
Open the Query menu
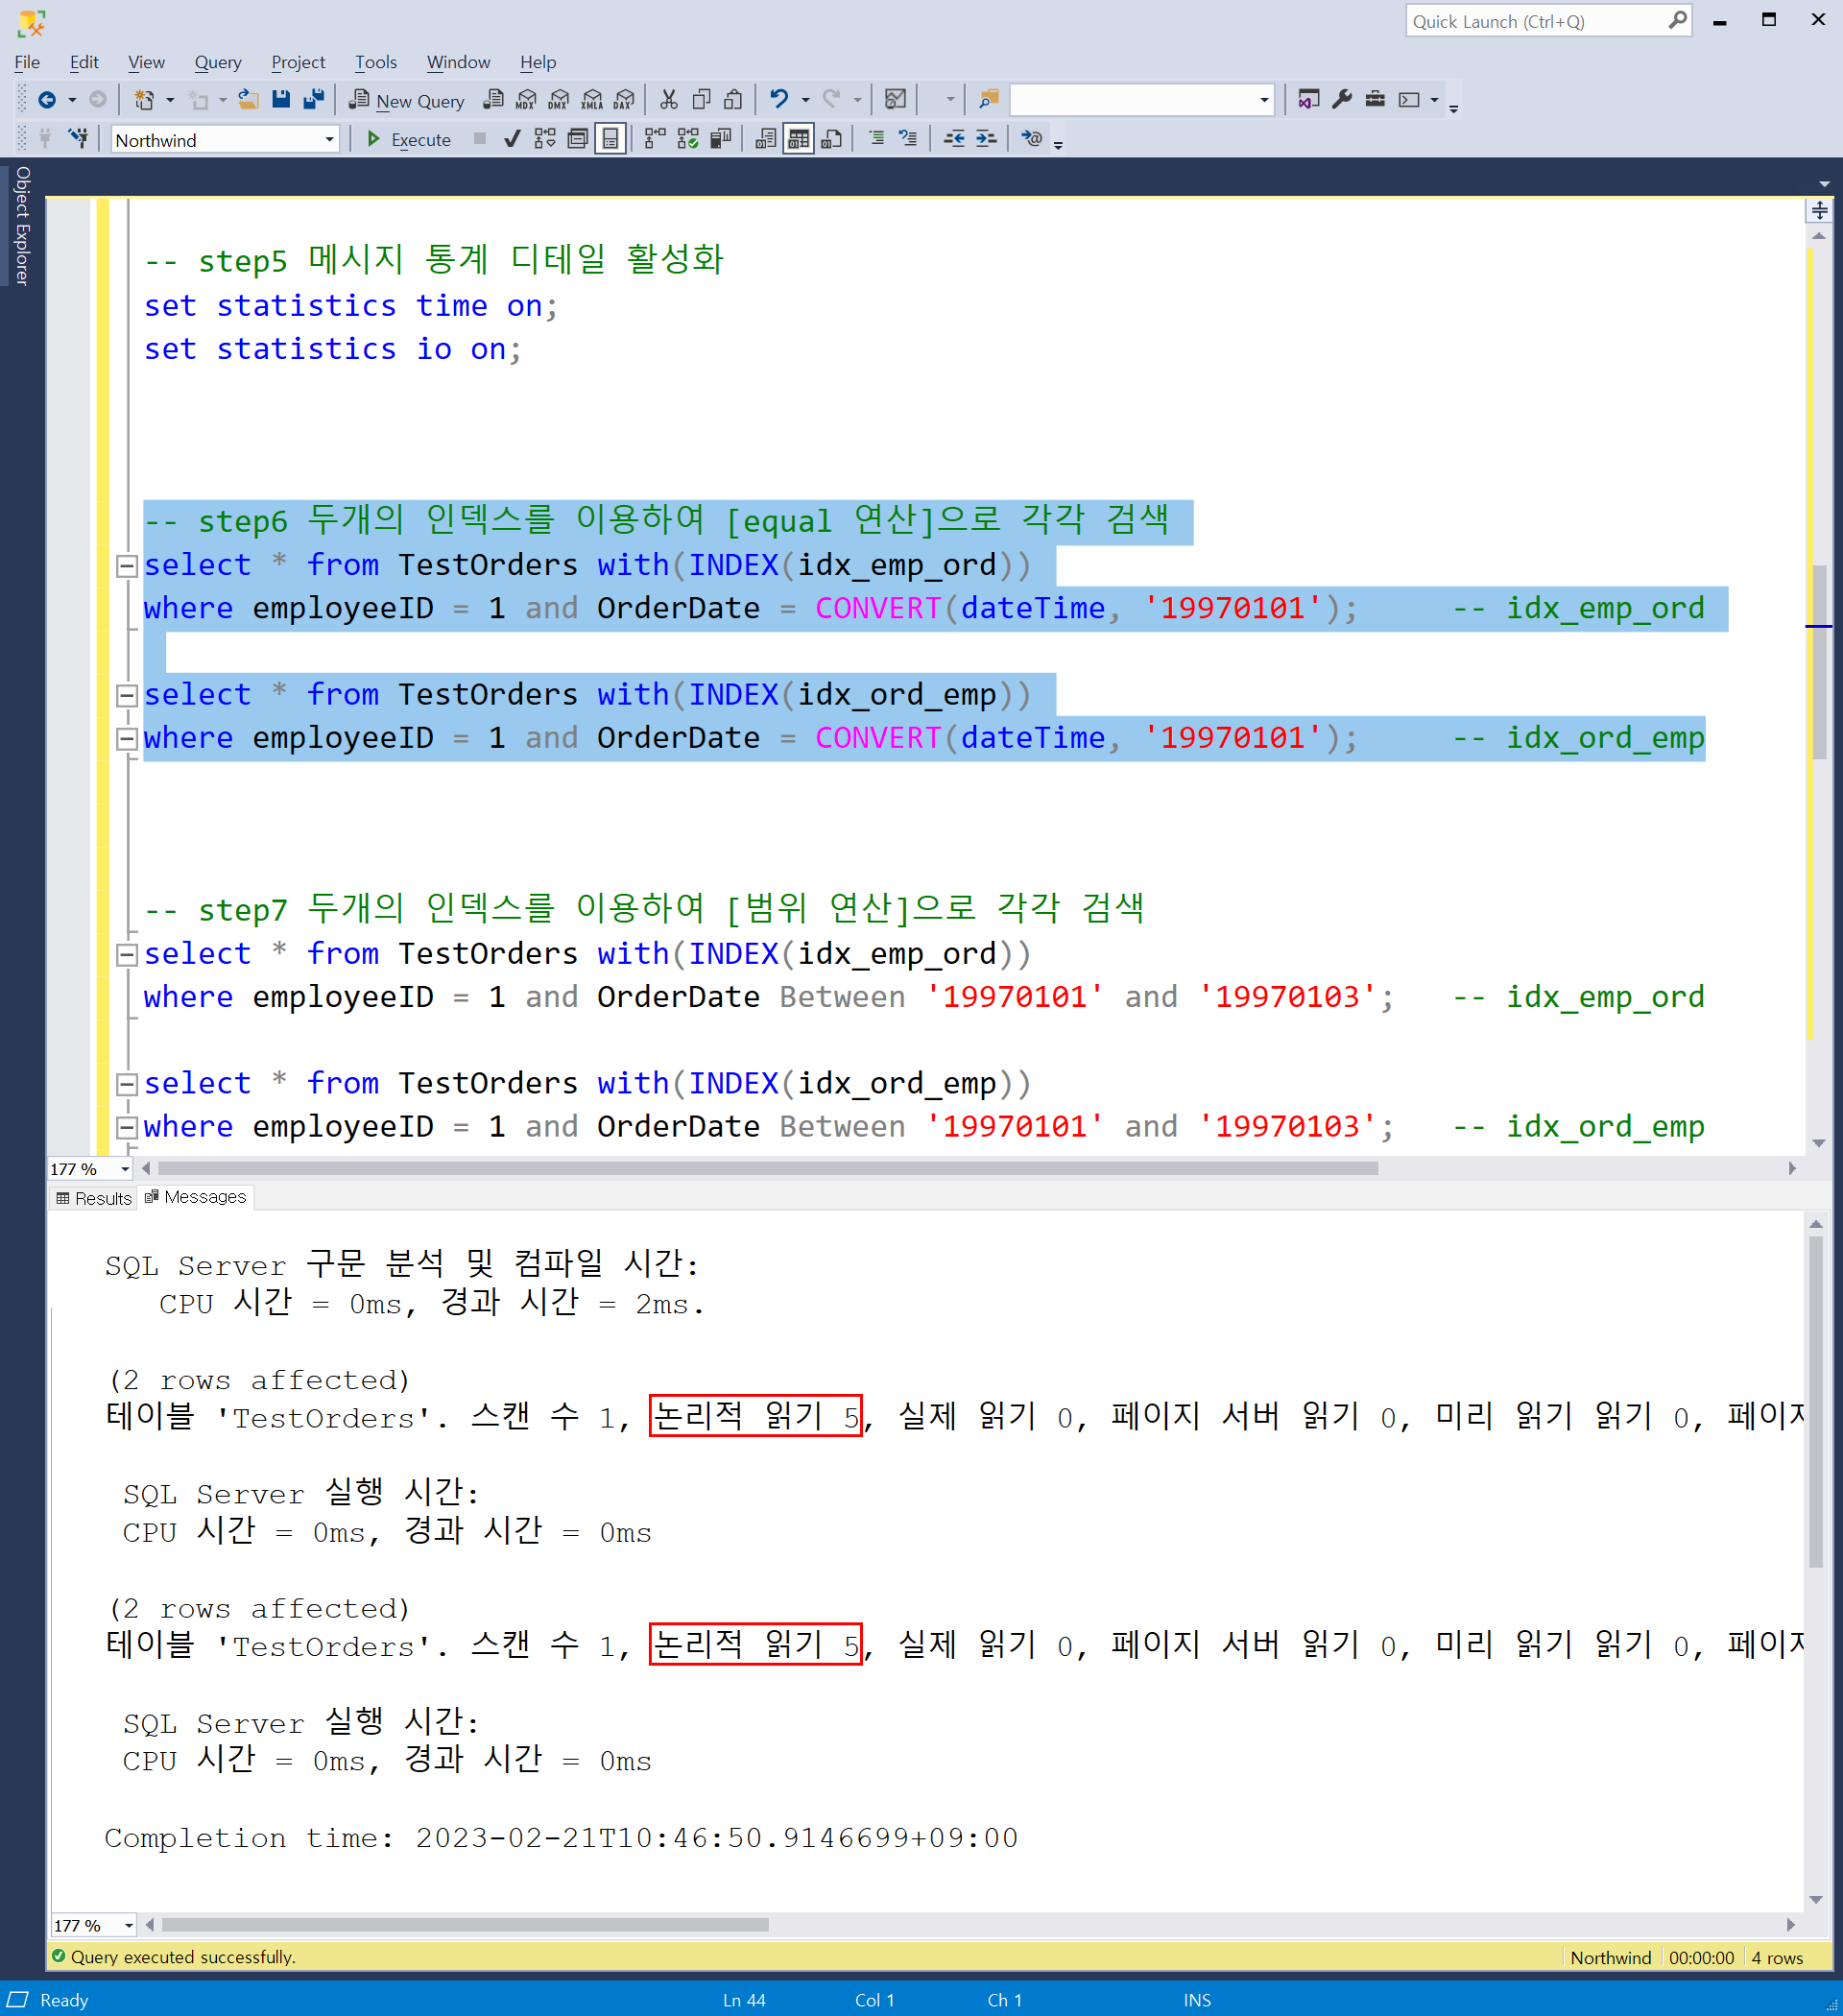(x=217, y=62)
